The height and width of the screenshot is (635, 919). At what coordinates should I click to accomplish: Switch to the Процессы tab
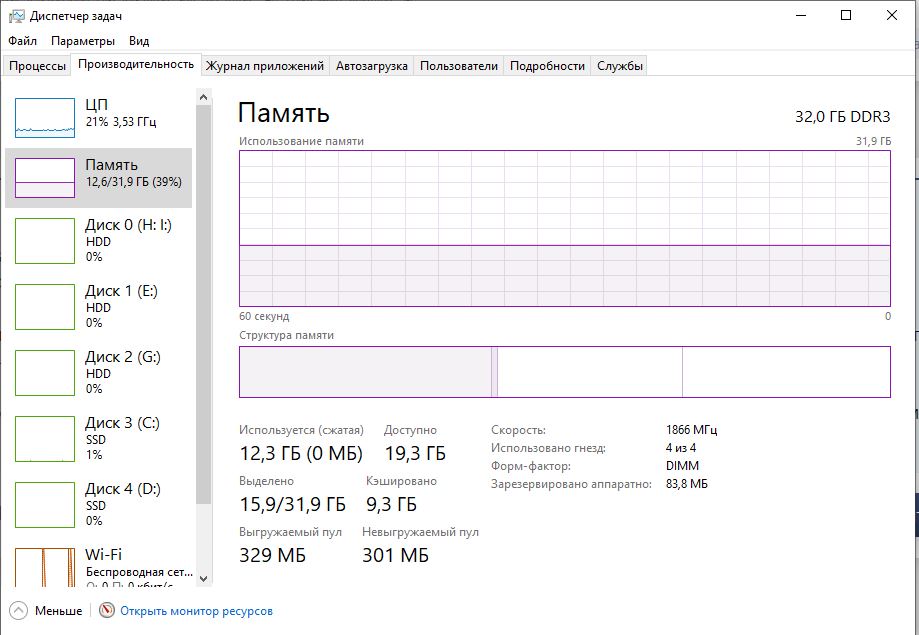click(37, 66)
